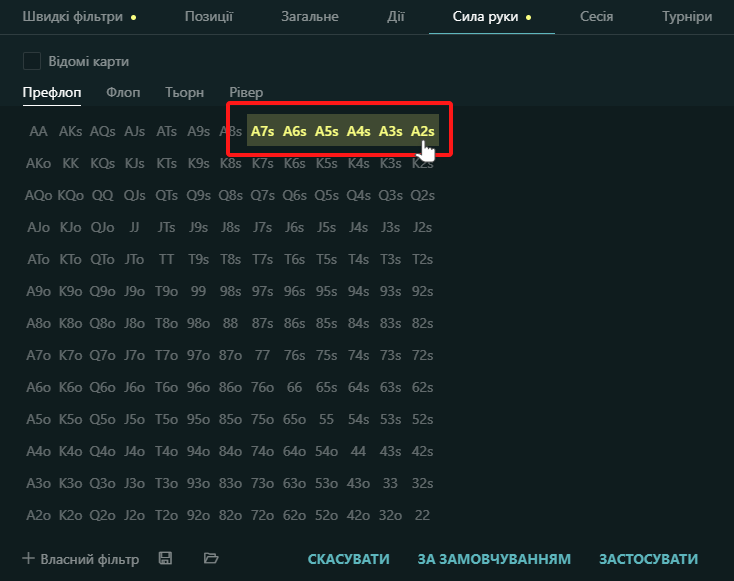Select the 76s hand cell
Image resolution: width=734 pixels, height=581 pixels.
[294, 355]
